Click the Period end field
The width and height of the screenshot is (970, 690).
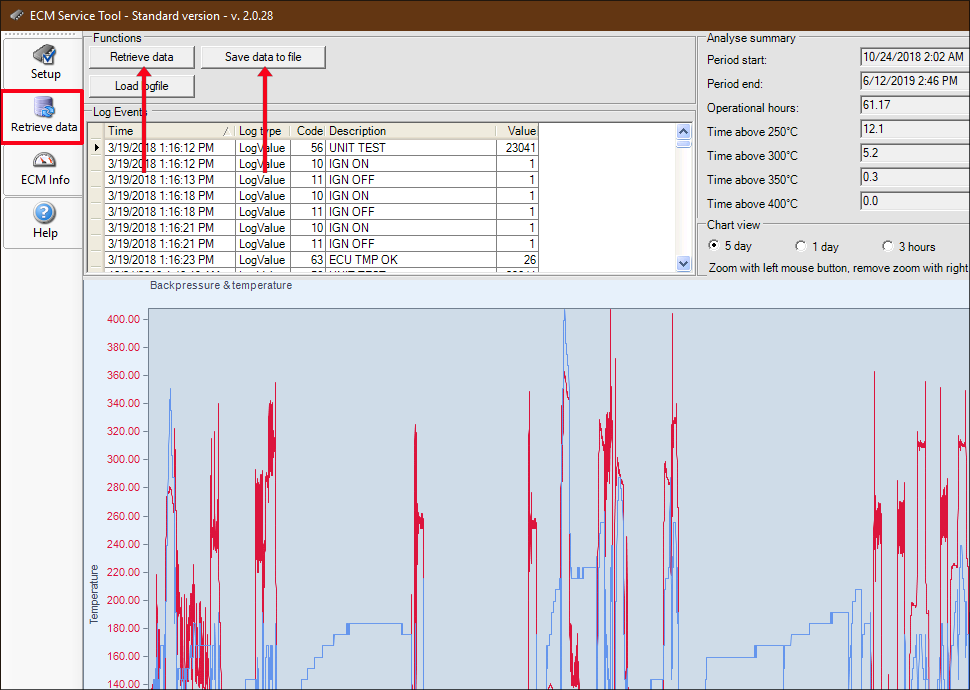914,81
